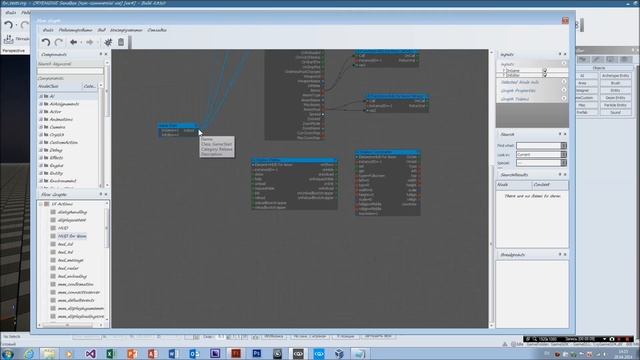
Task: Click the Components list vertical scrollbar
Action: tap(101, 135)
